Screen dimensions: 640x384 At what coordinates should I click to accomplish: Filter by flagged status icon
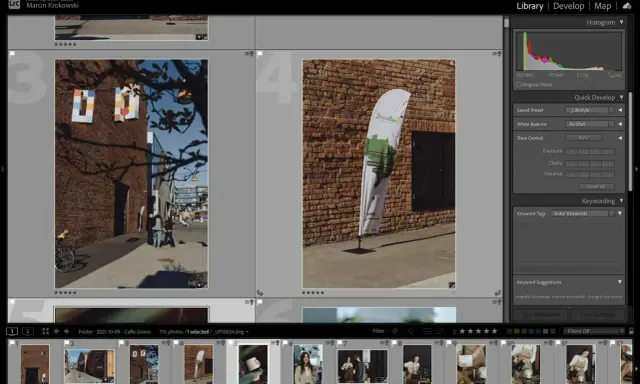[396, 331]
